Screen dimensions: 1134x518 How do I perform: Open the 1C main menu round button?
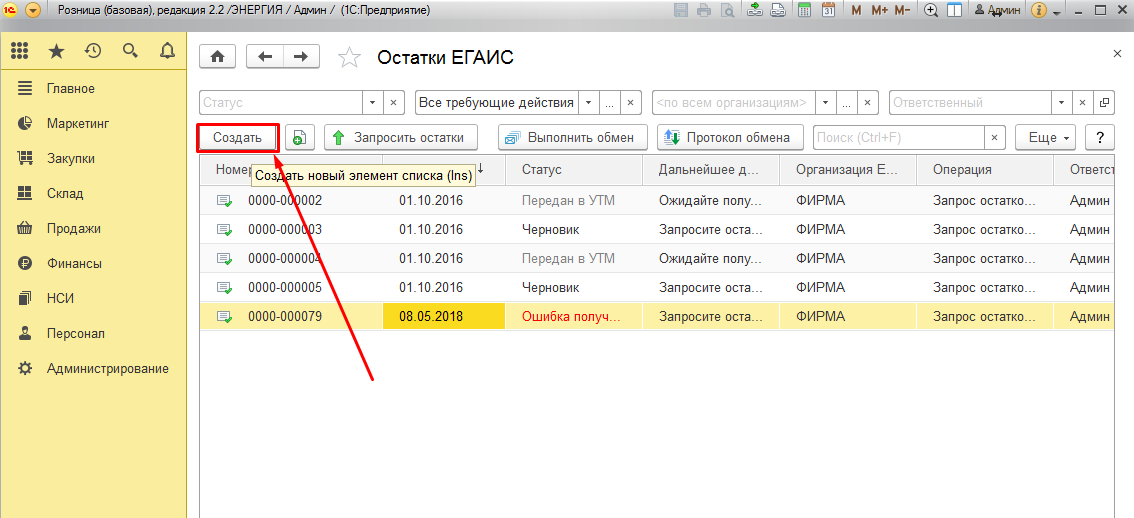[x=33, y=11]
